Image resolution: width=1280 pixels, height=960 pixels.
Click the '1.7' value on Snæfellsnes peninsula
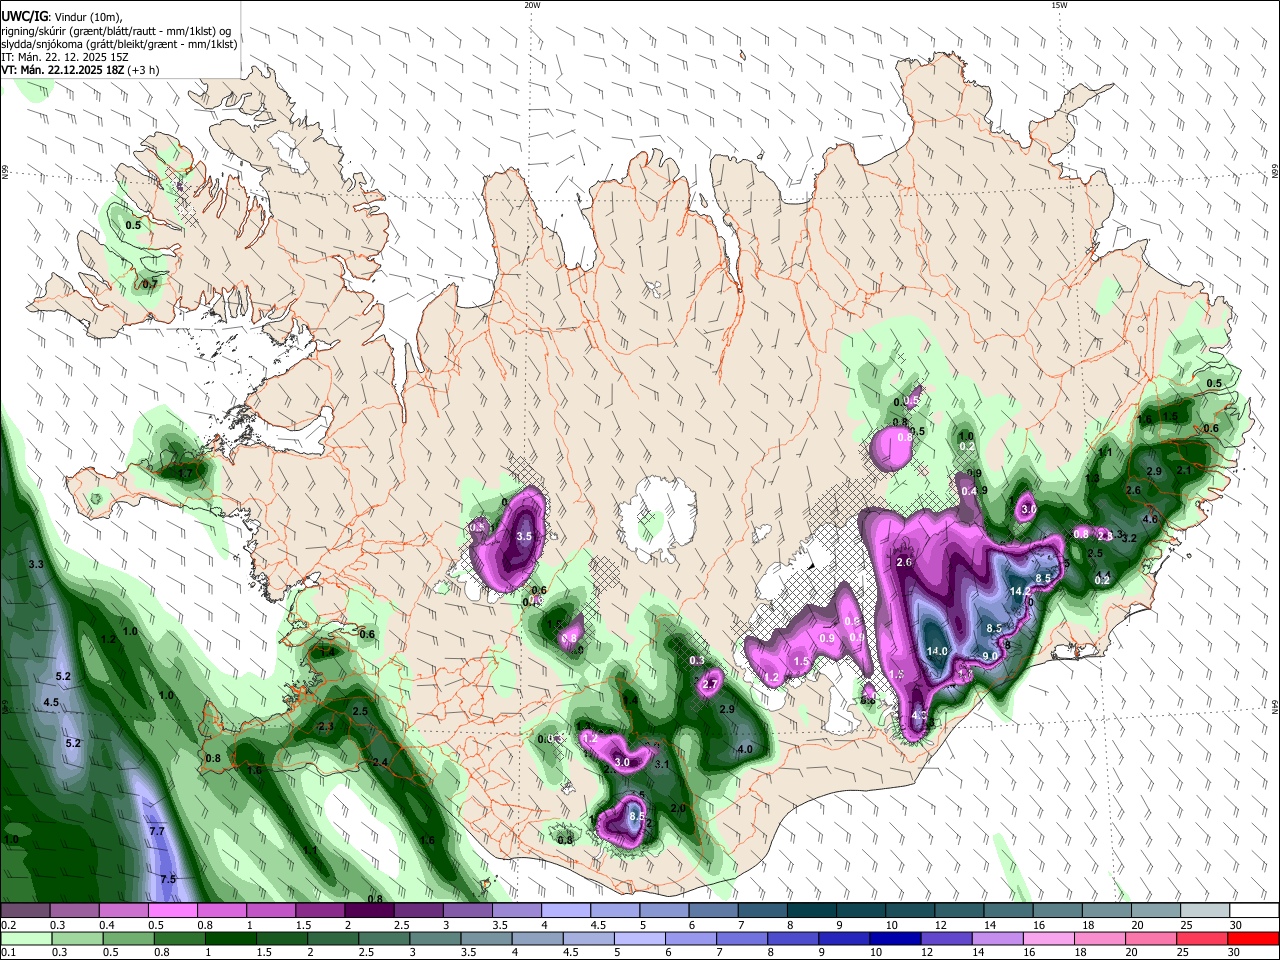point(185,474)
